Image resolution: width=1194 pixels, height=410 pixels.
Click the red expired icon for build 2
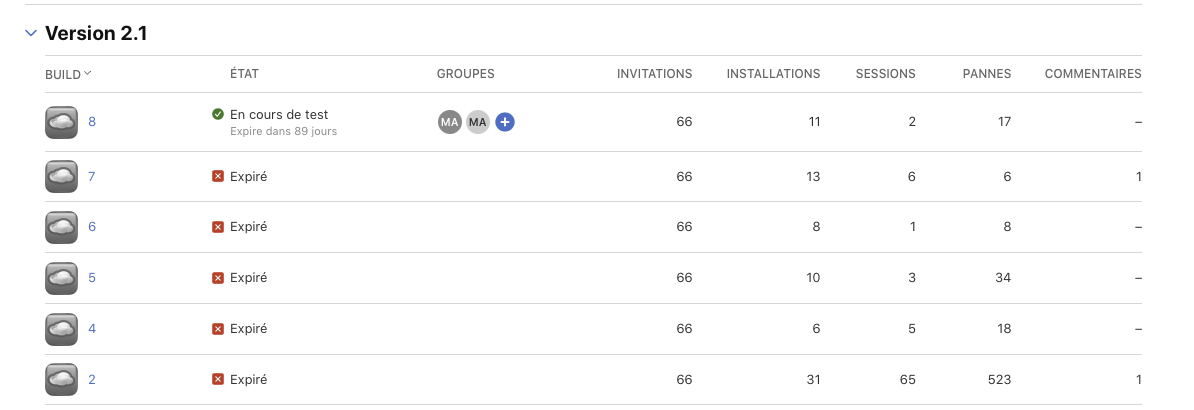(x=218, y=380)
